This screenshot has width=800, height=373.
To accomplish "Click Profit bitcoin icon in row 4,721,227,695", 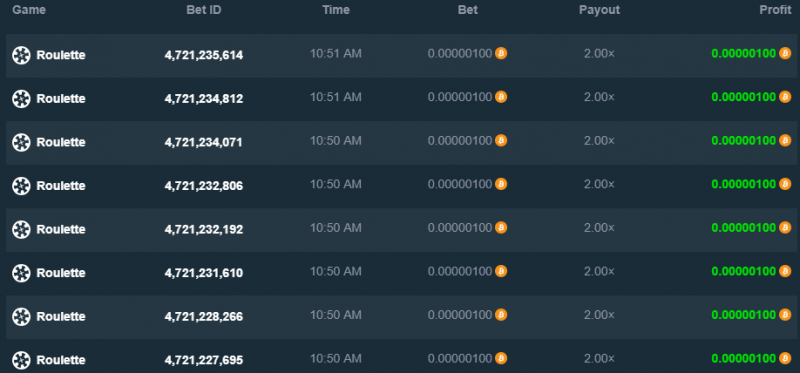I will tap(785, 358).
